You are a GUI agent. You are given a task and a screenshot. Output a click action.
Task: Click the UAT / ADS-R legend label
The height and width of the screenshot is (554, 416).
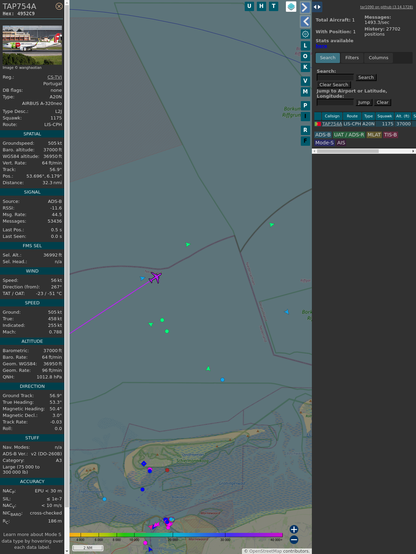point(348,135)
